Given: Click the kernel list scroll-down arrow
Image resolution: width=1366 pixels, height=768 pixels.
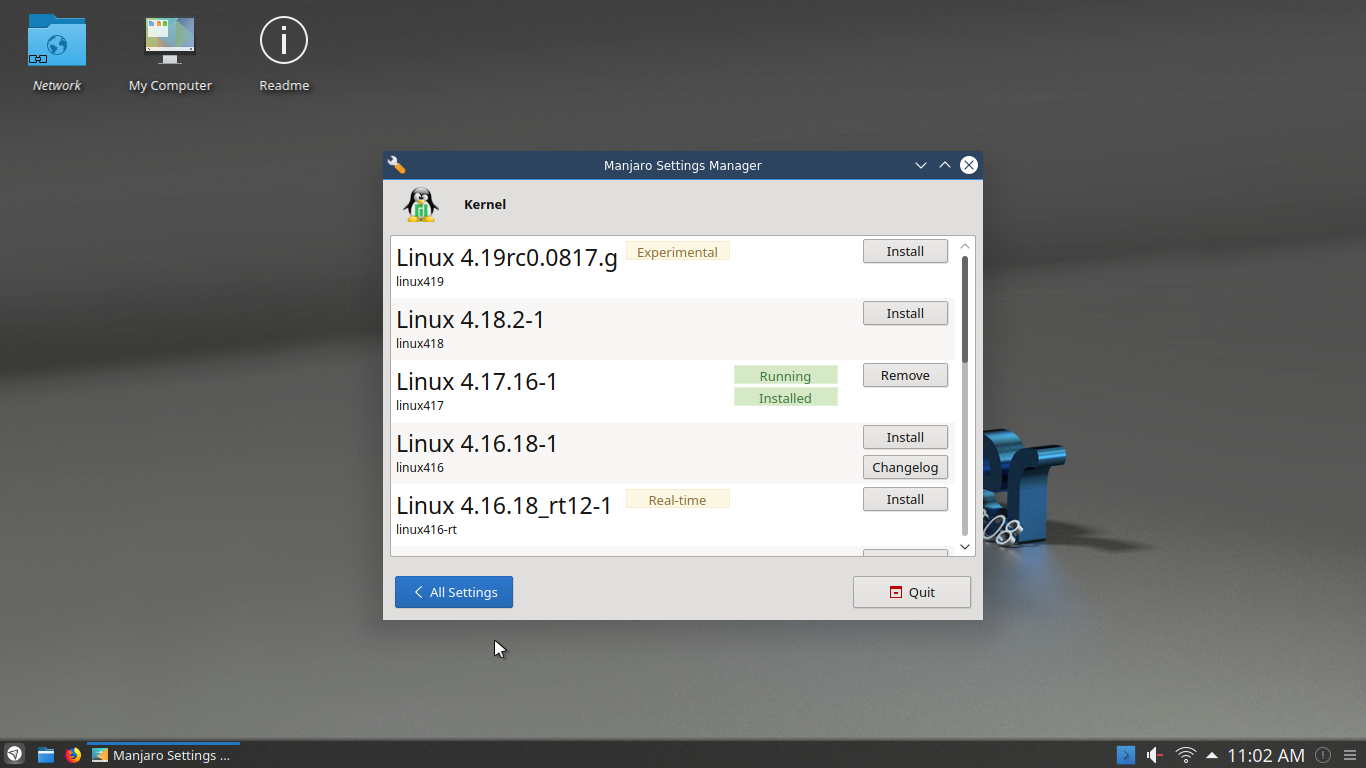Looking at the screenshot, I should coord(965,546).
